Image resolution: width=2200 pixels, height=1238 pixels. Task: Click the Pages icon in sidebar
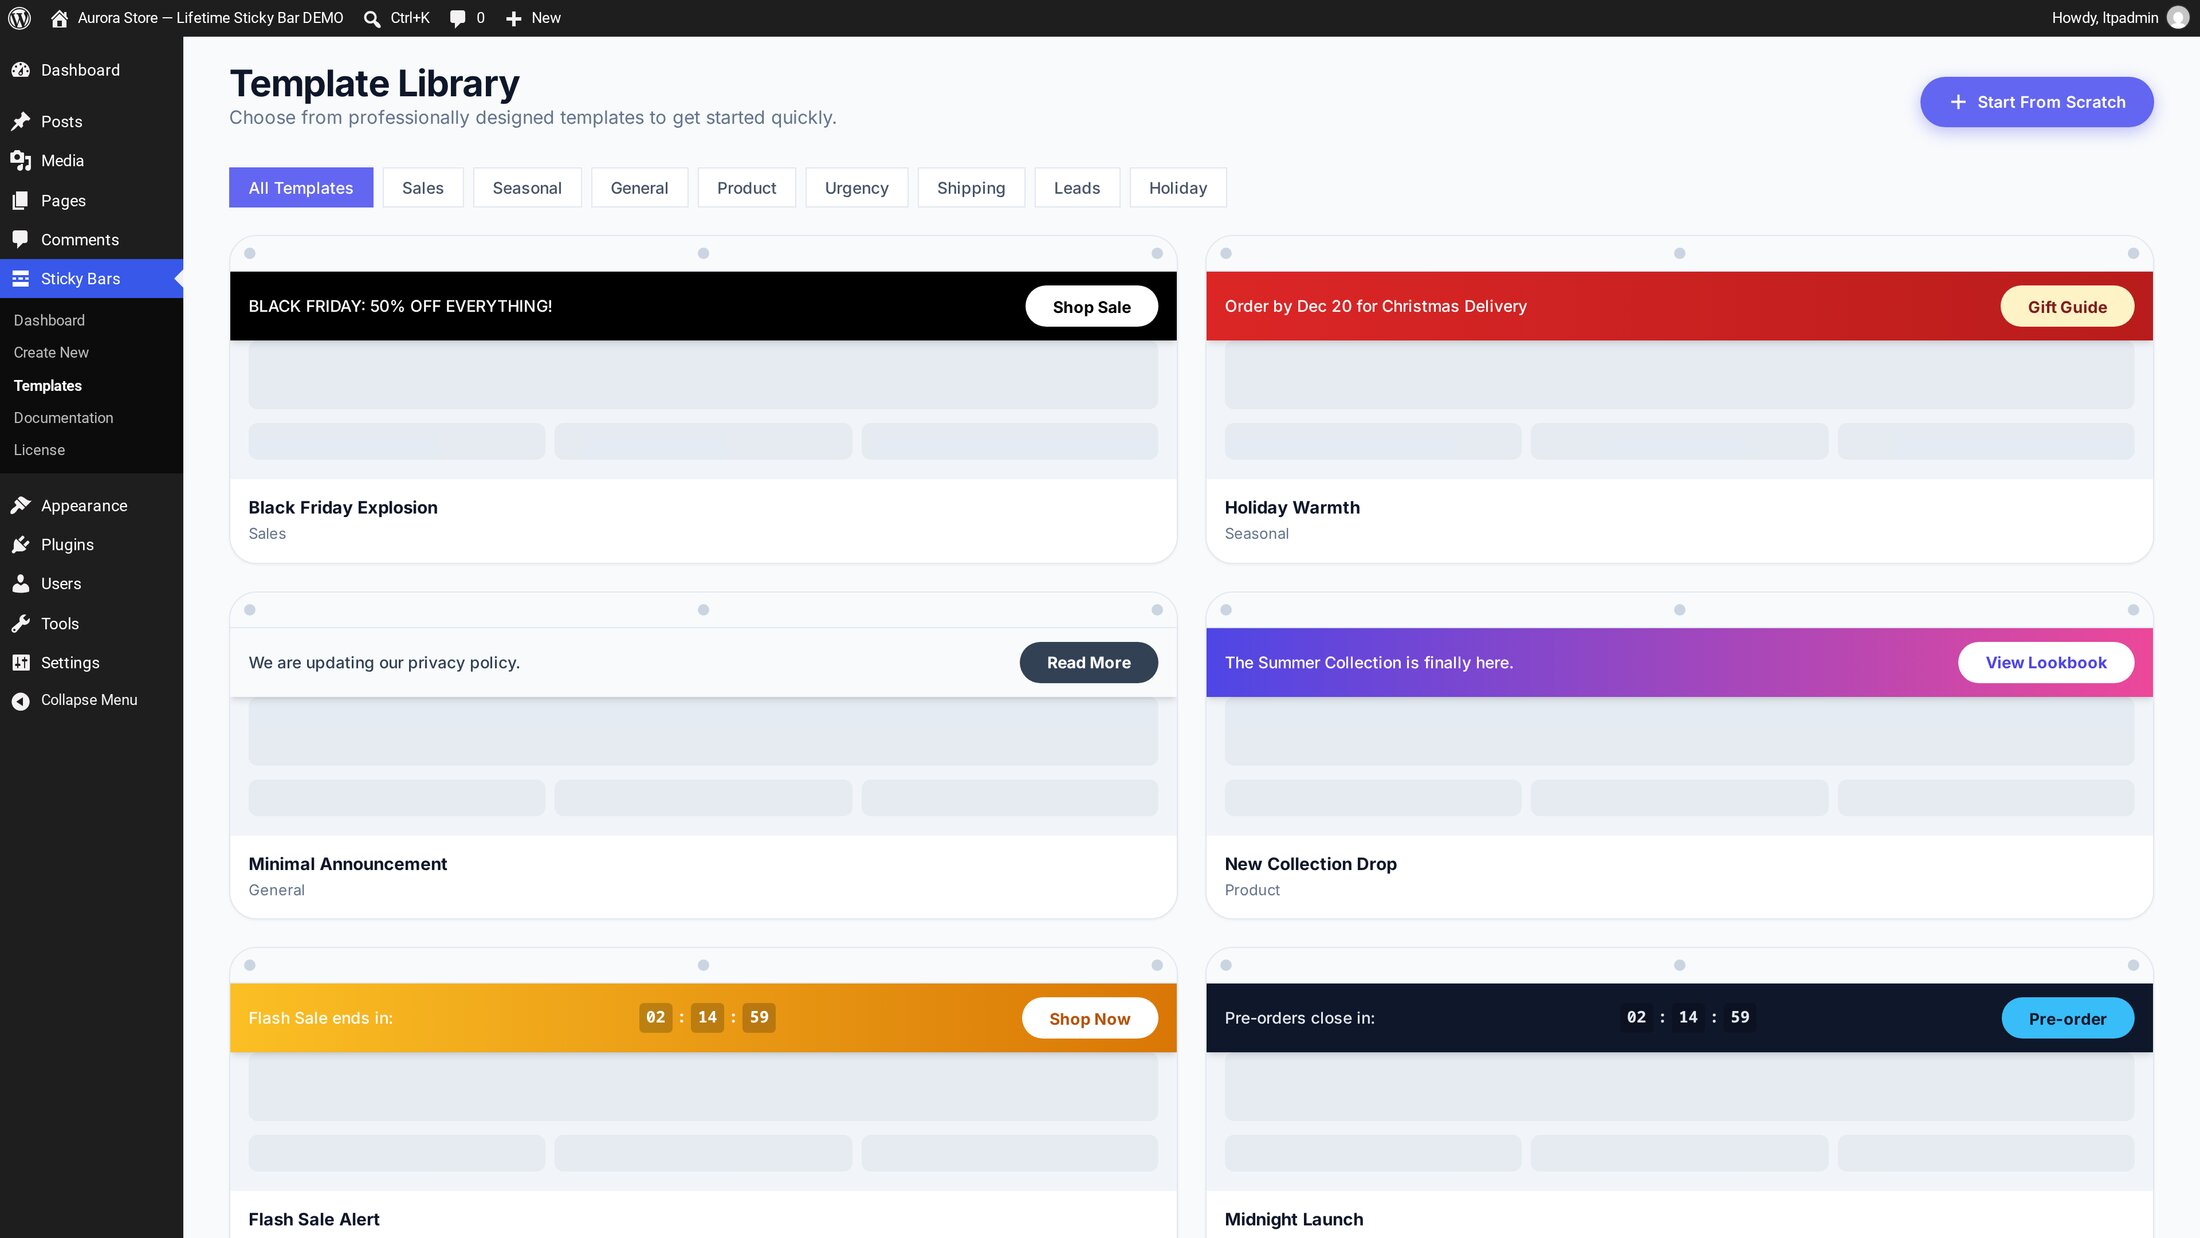tap(21, 200)
